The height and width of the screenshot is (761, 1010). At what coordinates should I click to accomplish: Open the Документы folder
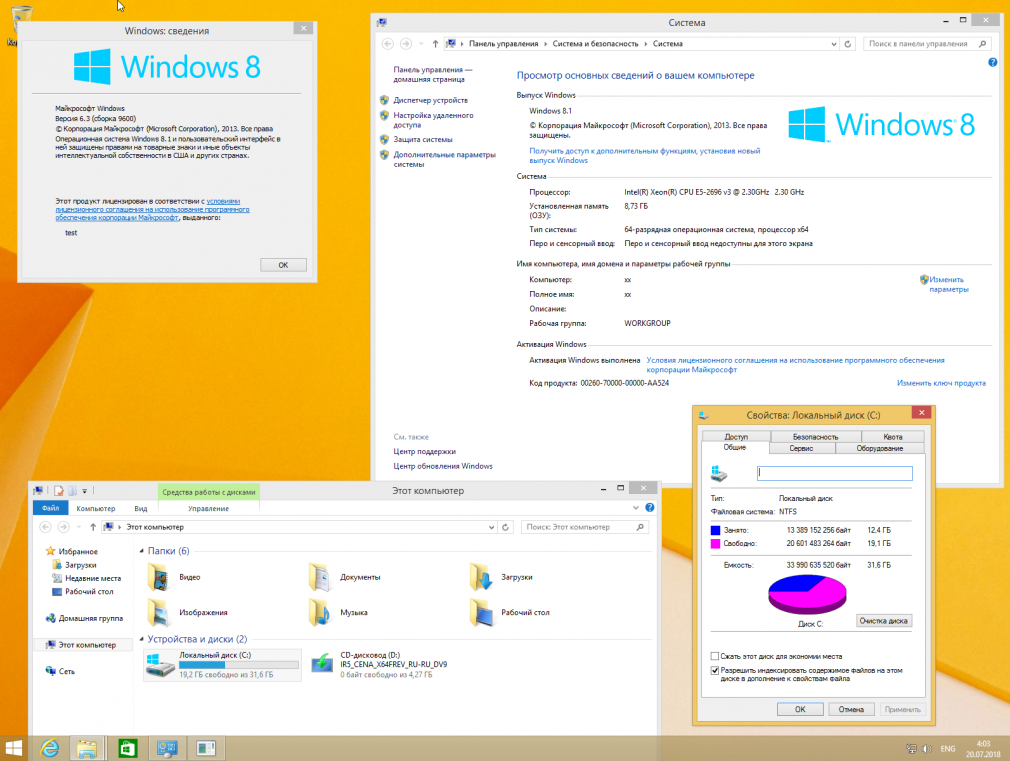(x=345, y=577)
